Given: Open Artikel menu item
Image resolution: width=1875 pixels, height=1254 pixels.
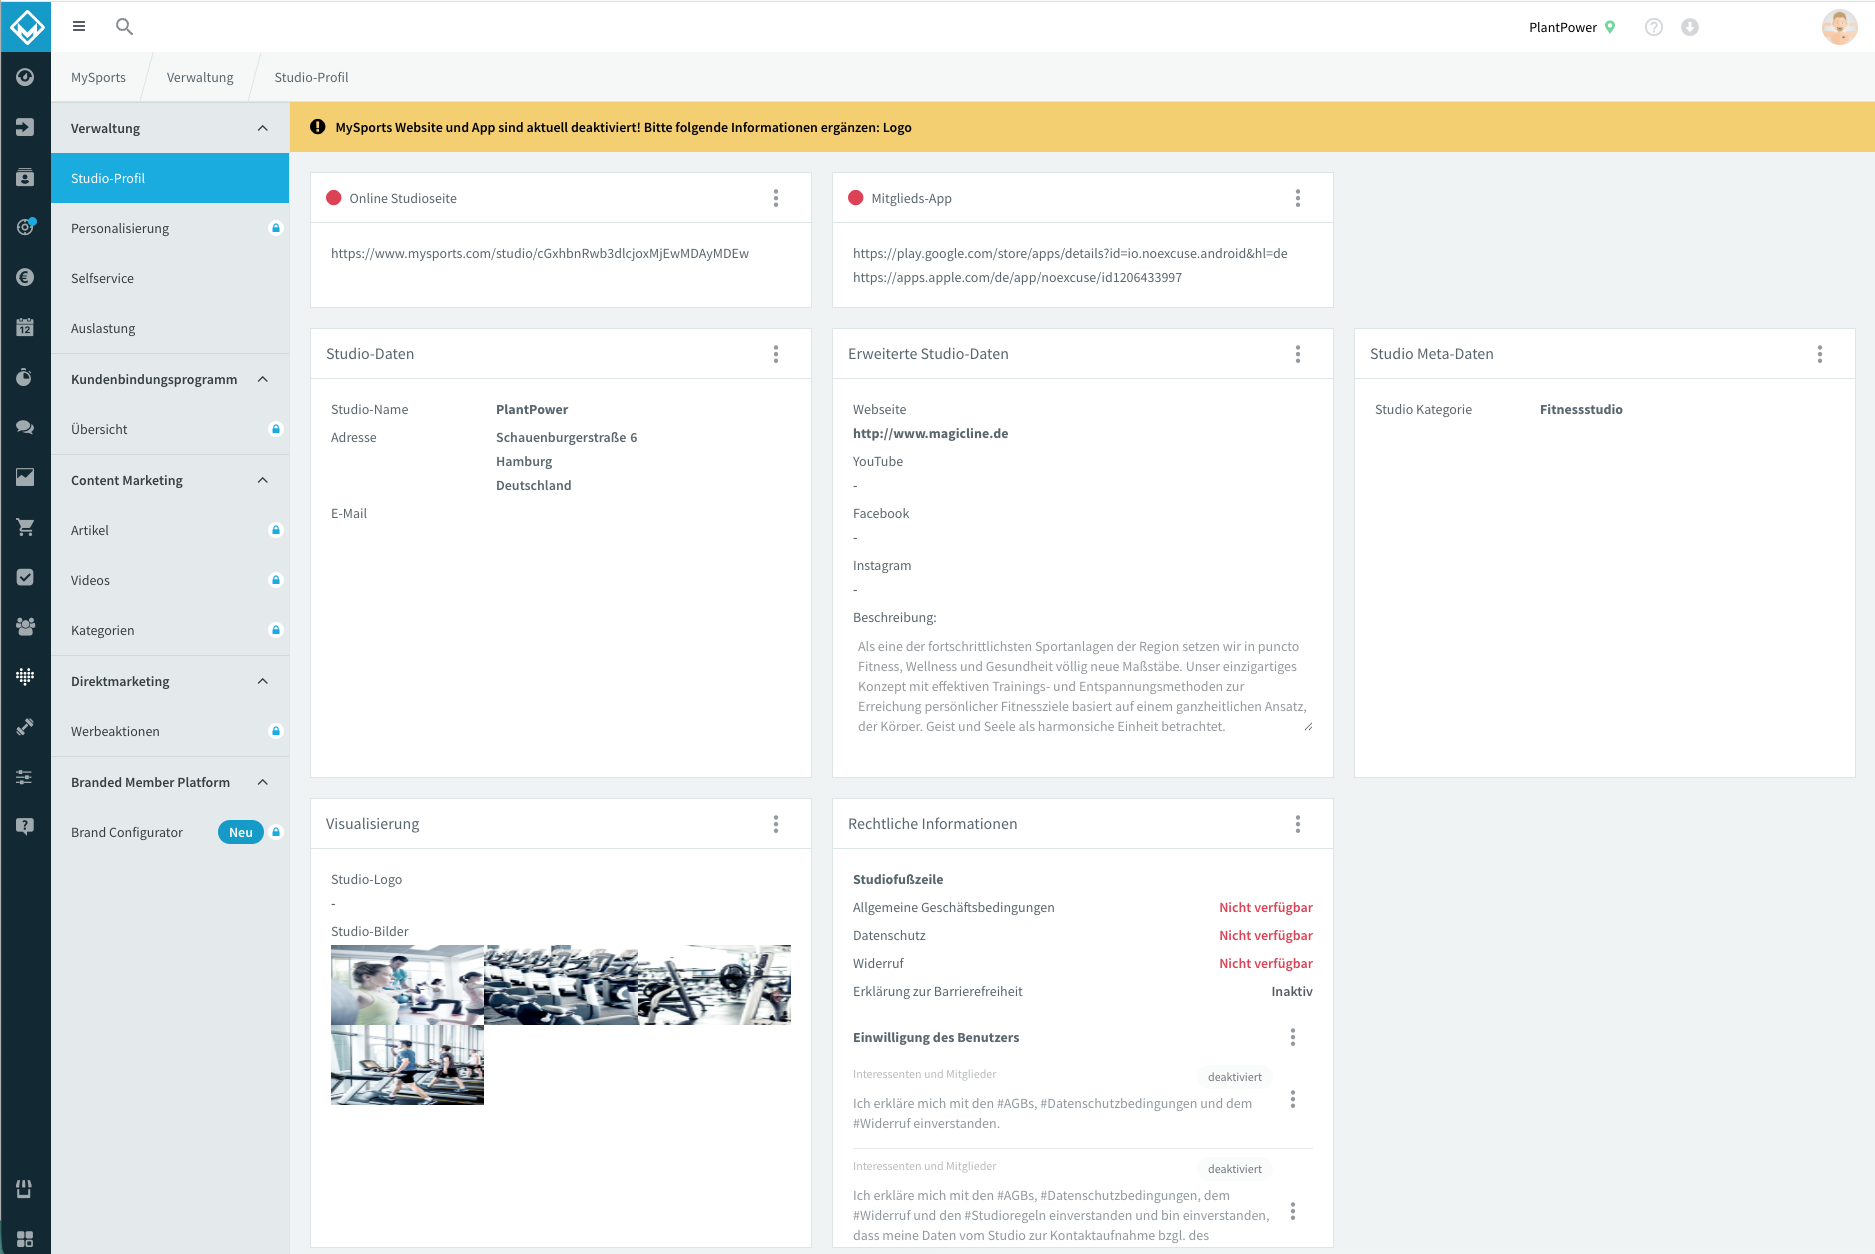Looking at the screenshot, I should [170, 530].
